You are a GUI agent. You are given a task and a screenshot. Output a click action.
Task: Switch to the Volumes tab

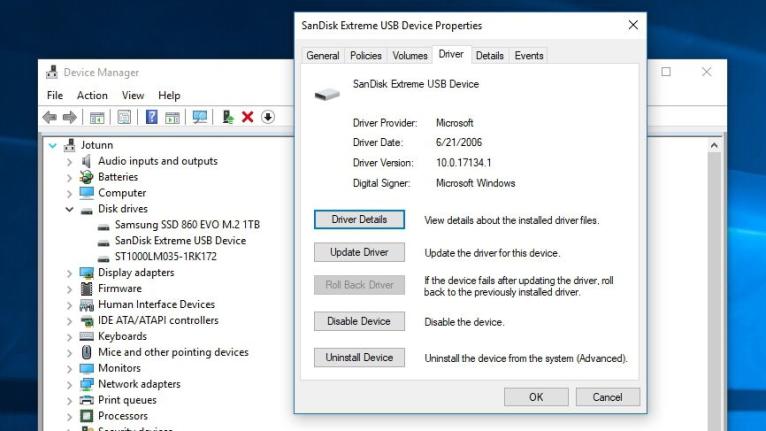coord(410,56)
